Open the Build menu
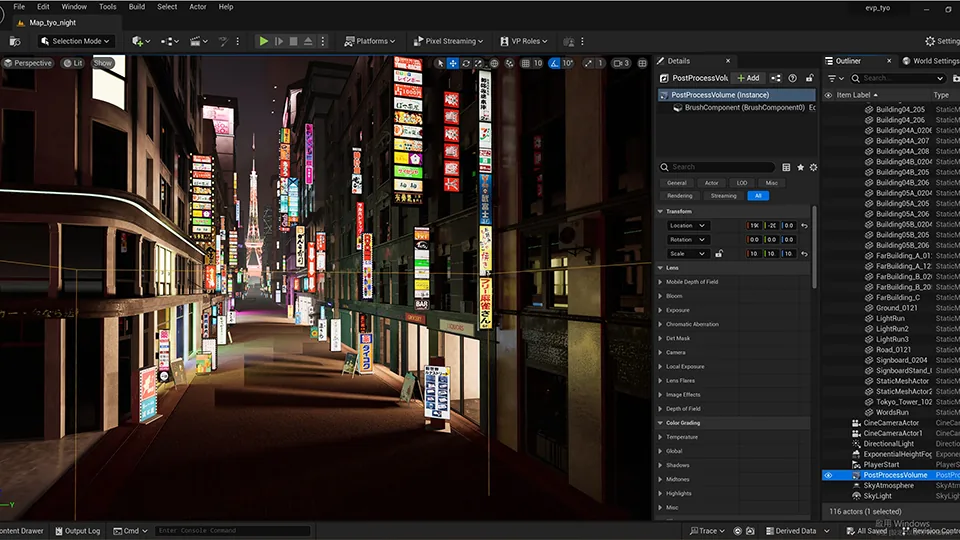The height and width of the screenshot is (540, 960). pyautogui.click(x=137, y=7)
